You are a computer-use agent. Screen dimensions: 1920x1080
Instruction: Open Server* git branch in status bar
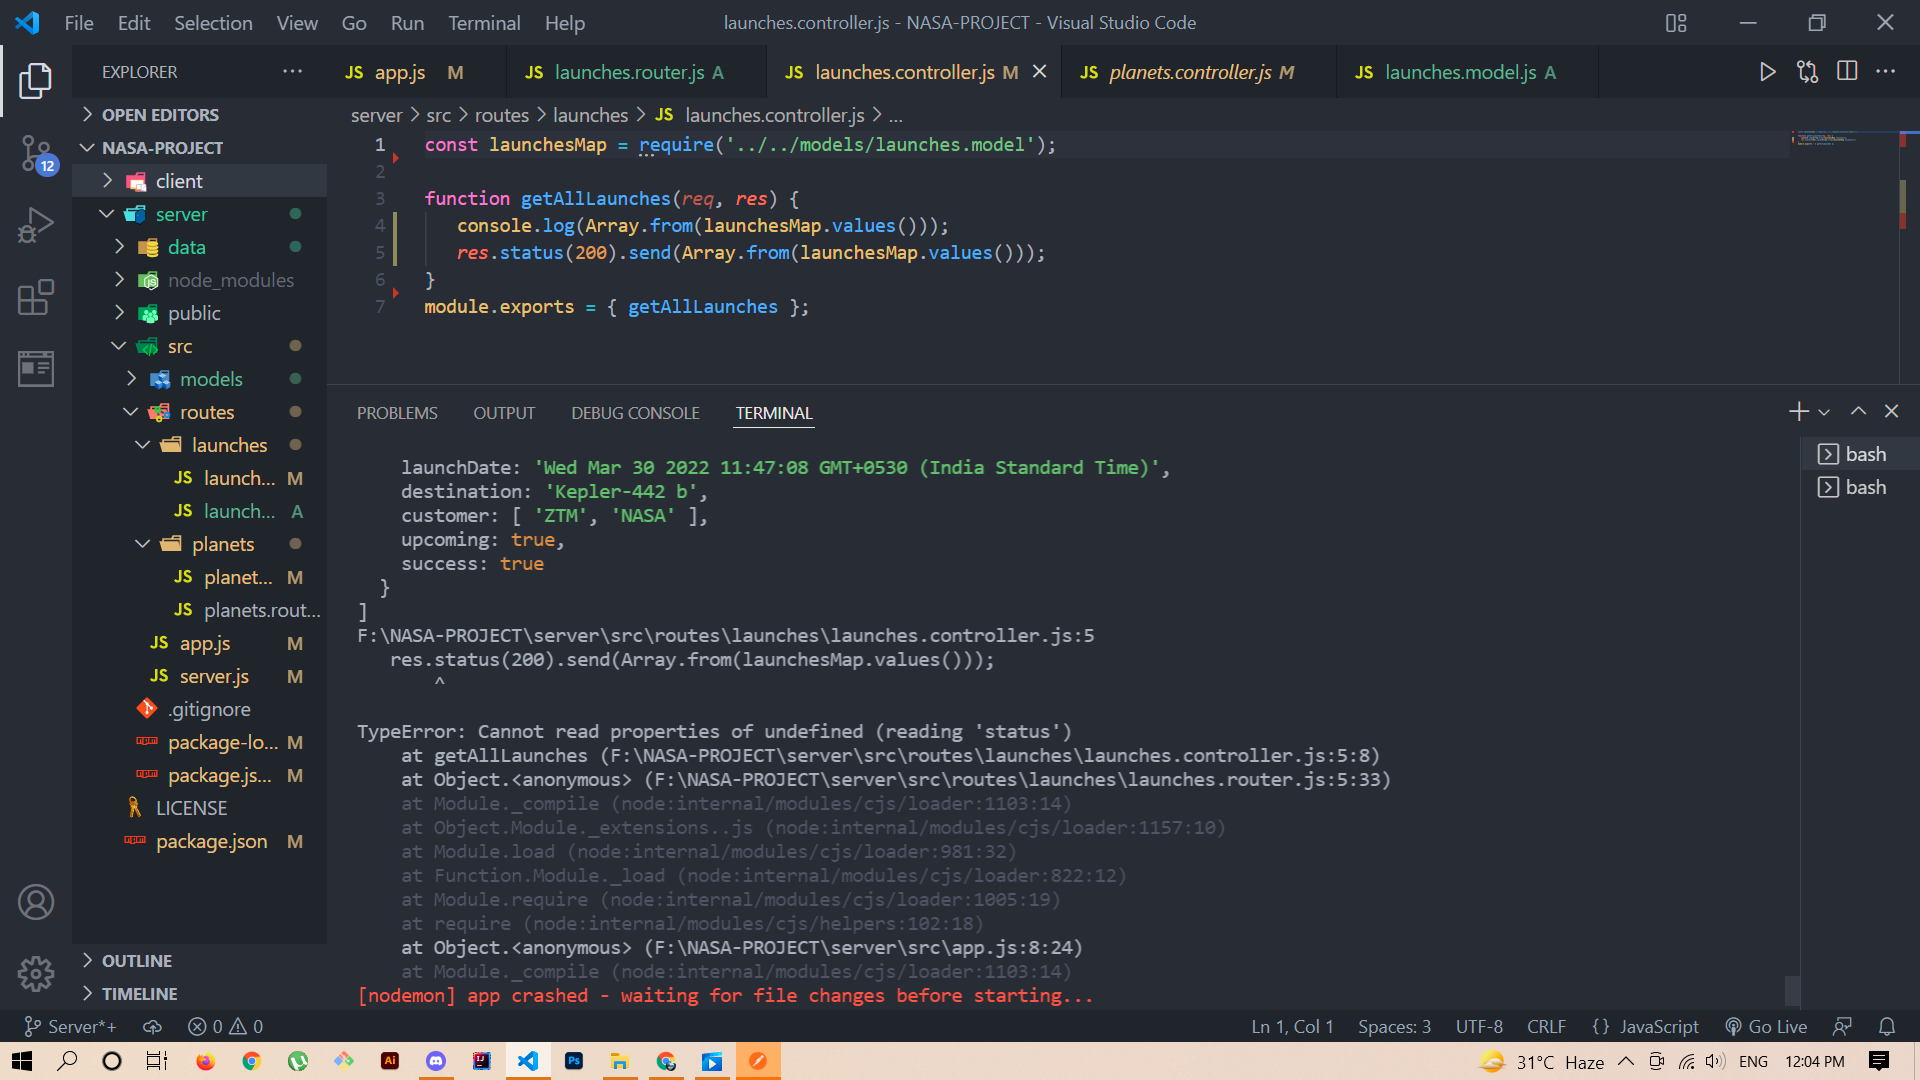(70, 1026)
